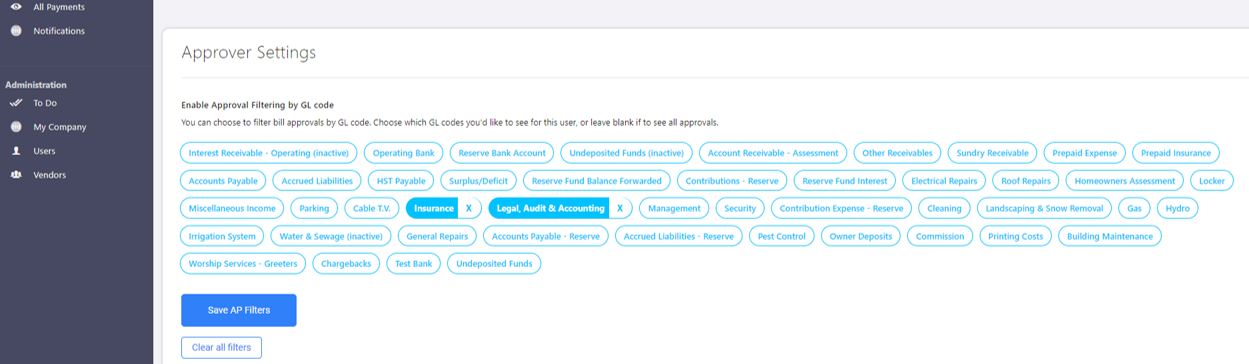Enable Reserve Fund Balance Forwarded filter
Image resolution: width=1249 pixels, height=364 pixels.
click(597, 181)
